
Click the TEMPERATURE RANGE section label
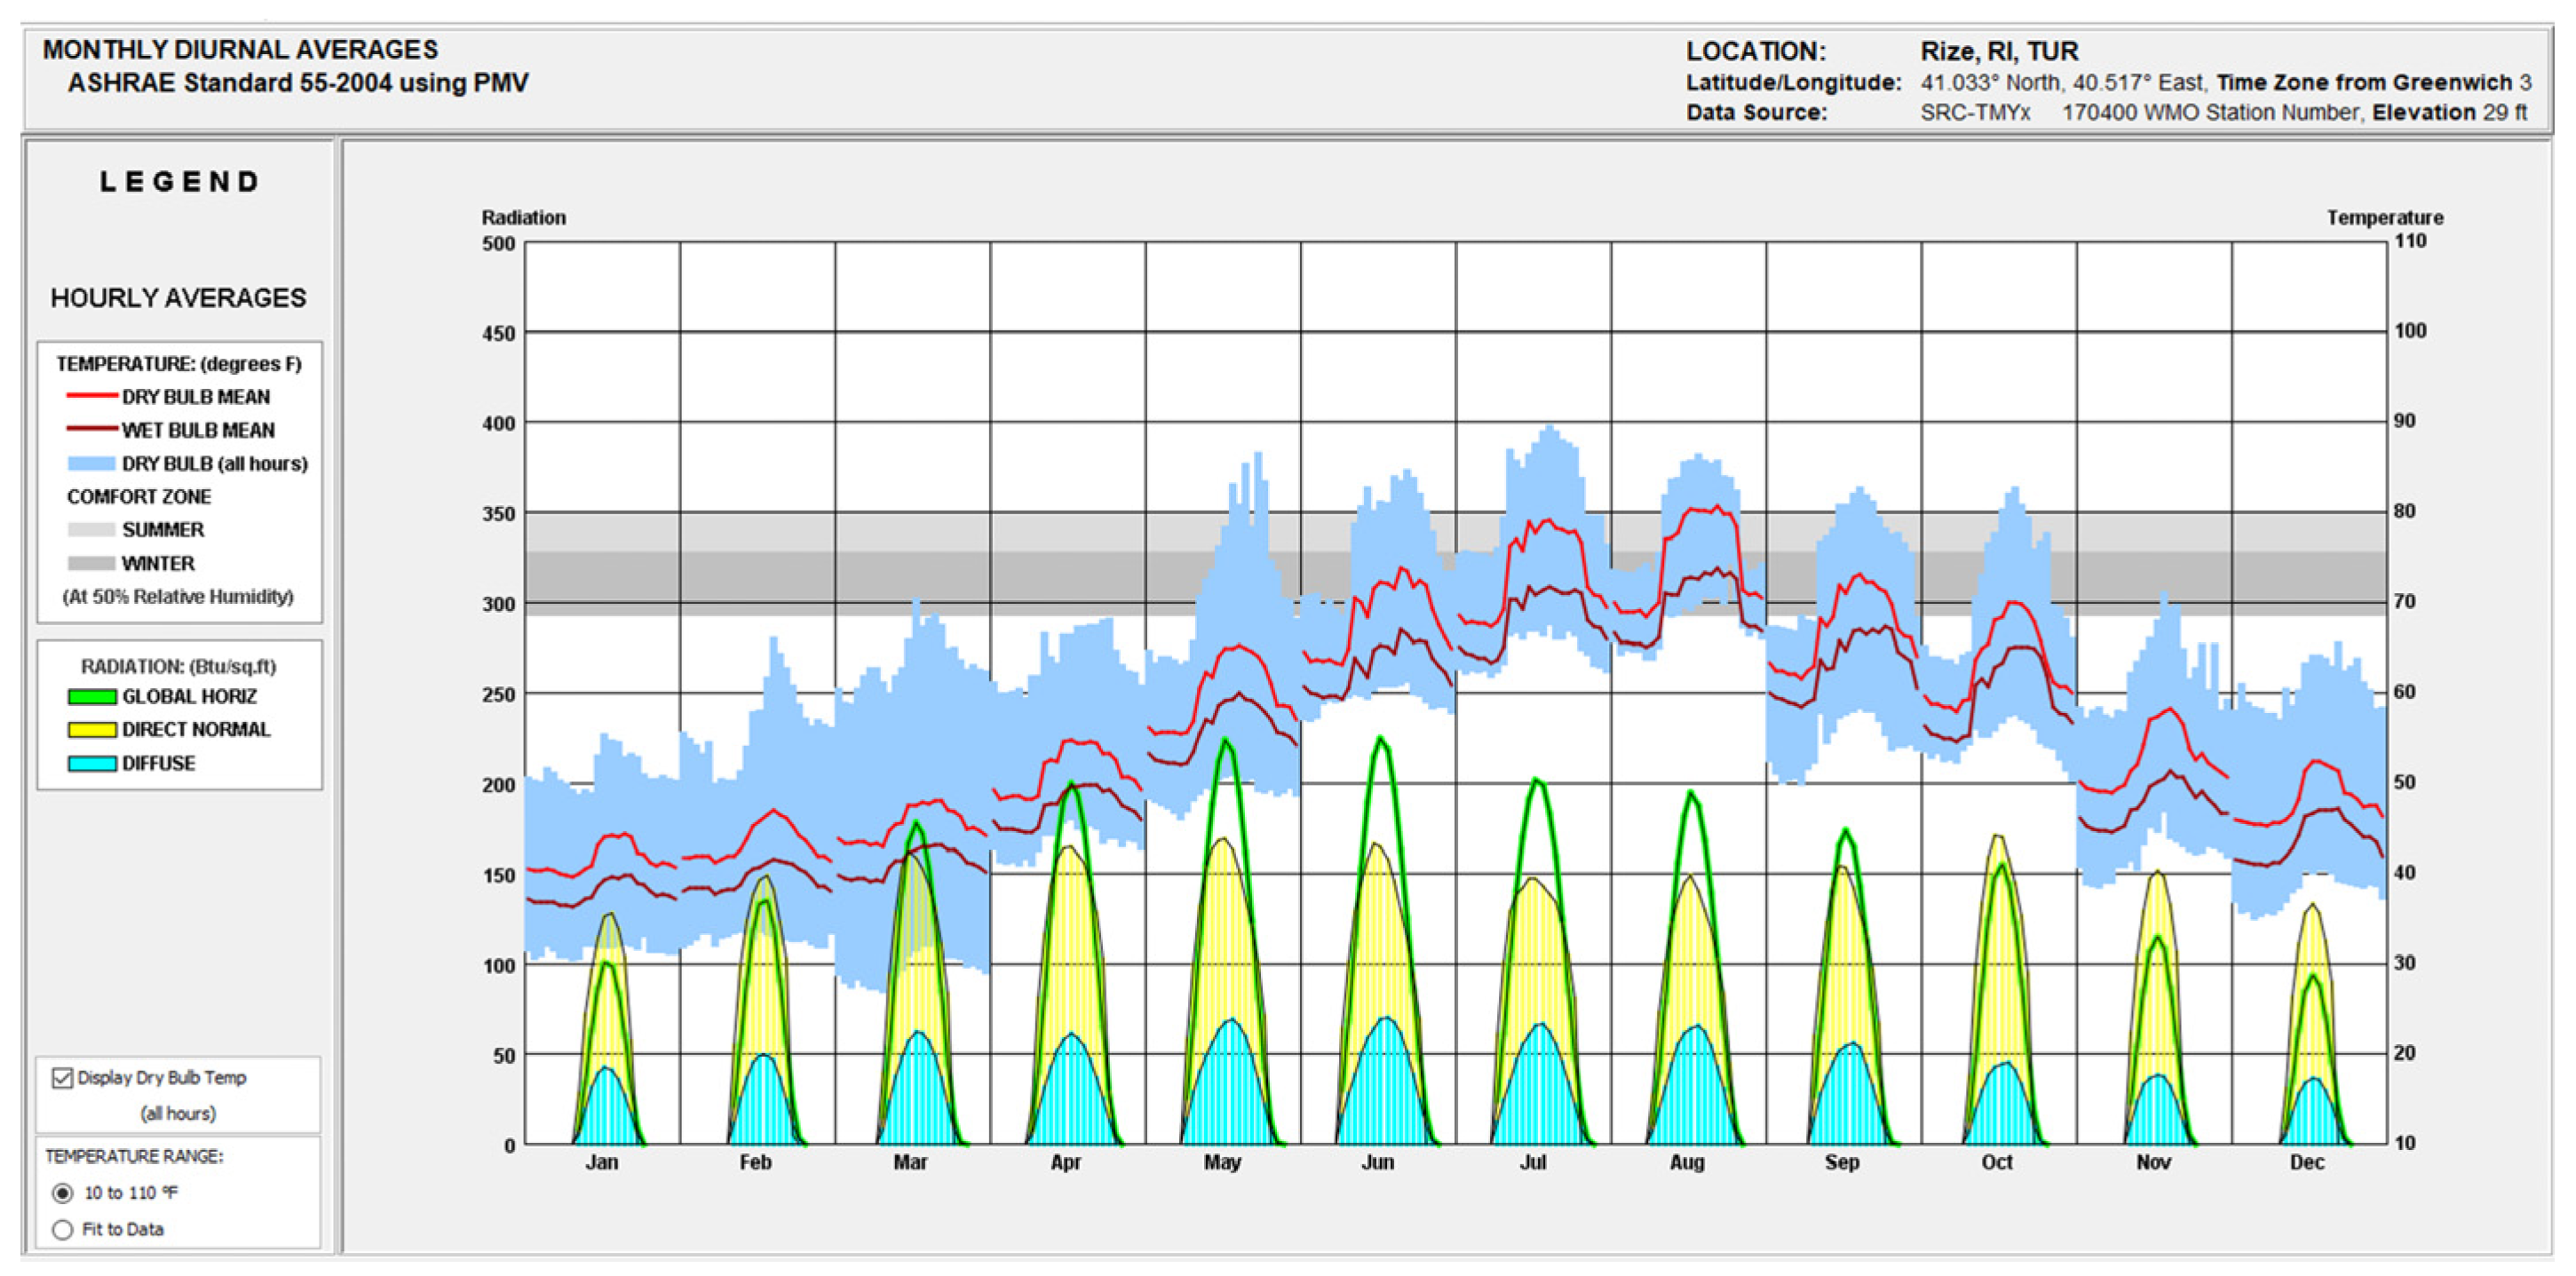(x=134, y=1156)
